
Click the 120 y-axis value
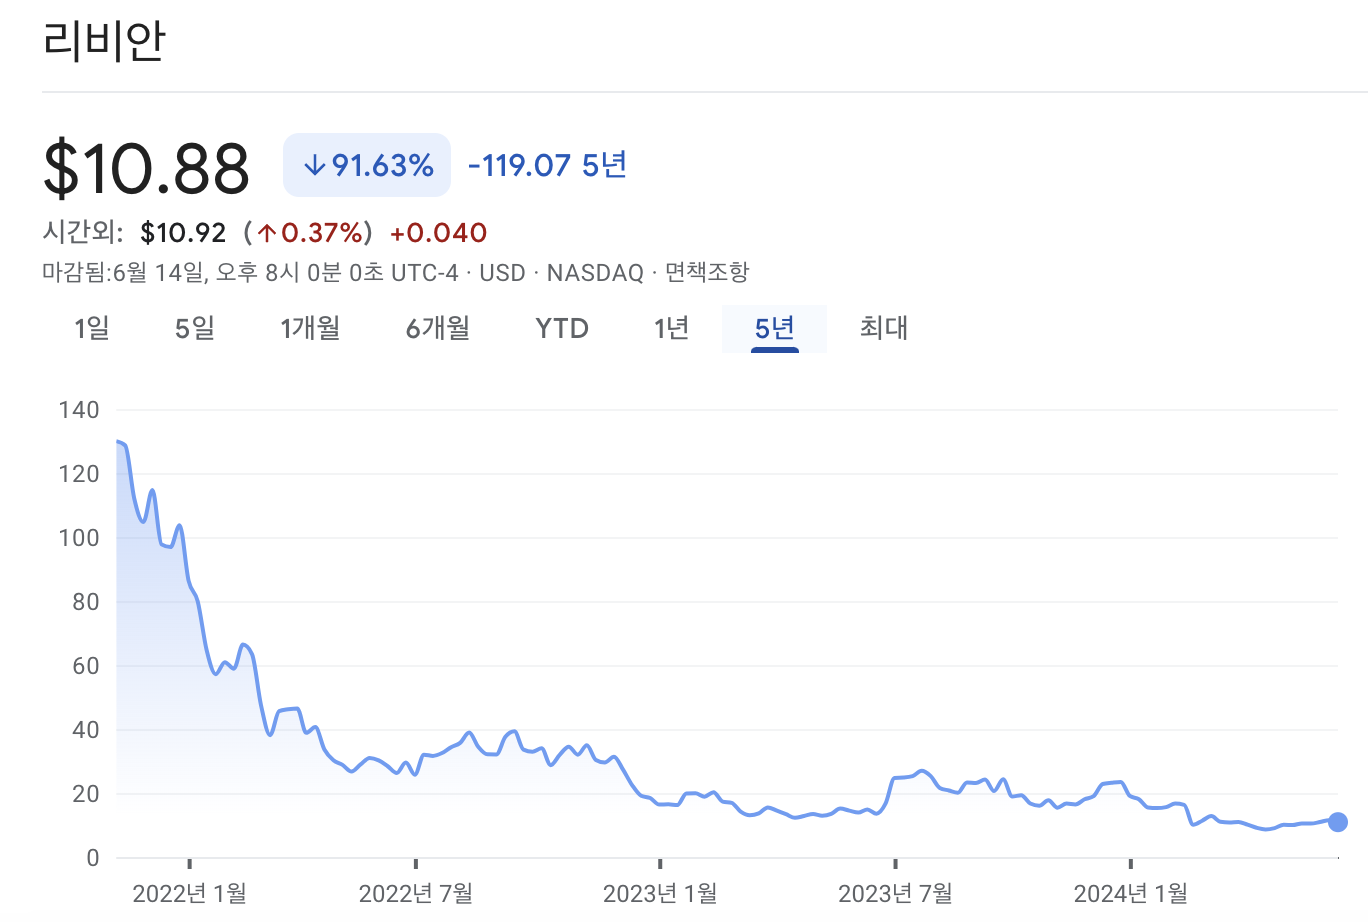[79, 474]
